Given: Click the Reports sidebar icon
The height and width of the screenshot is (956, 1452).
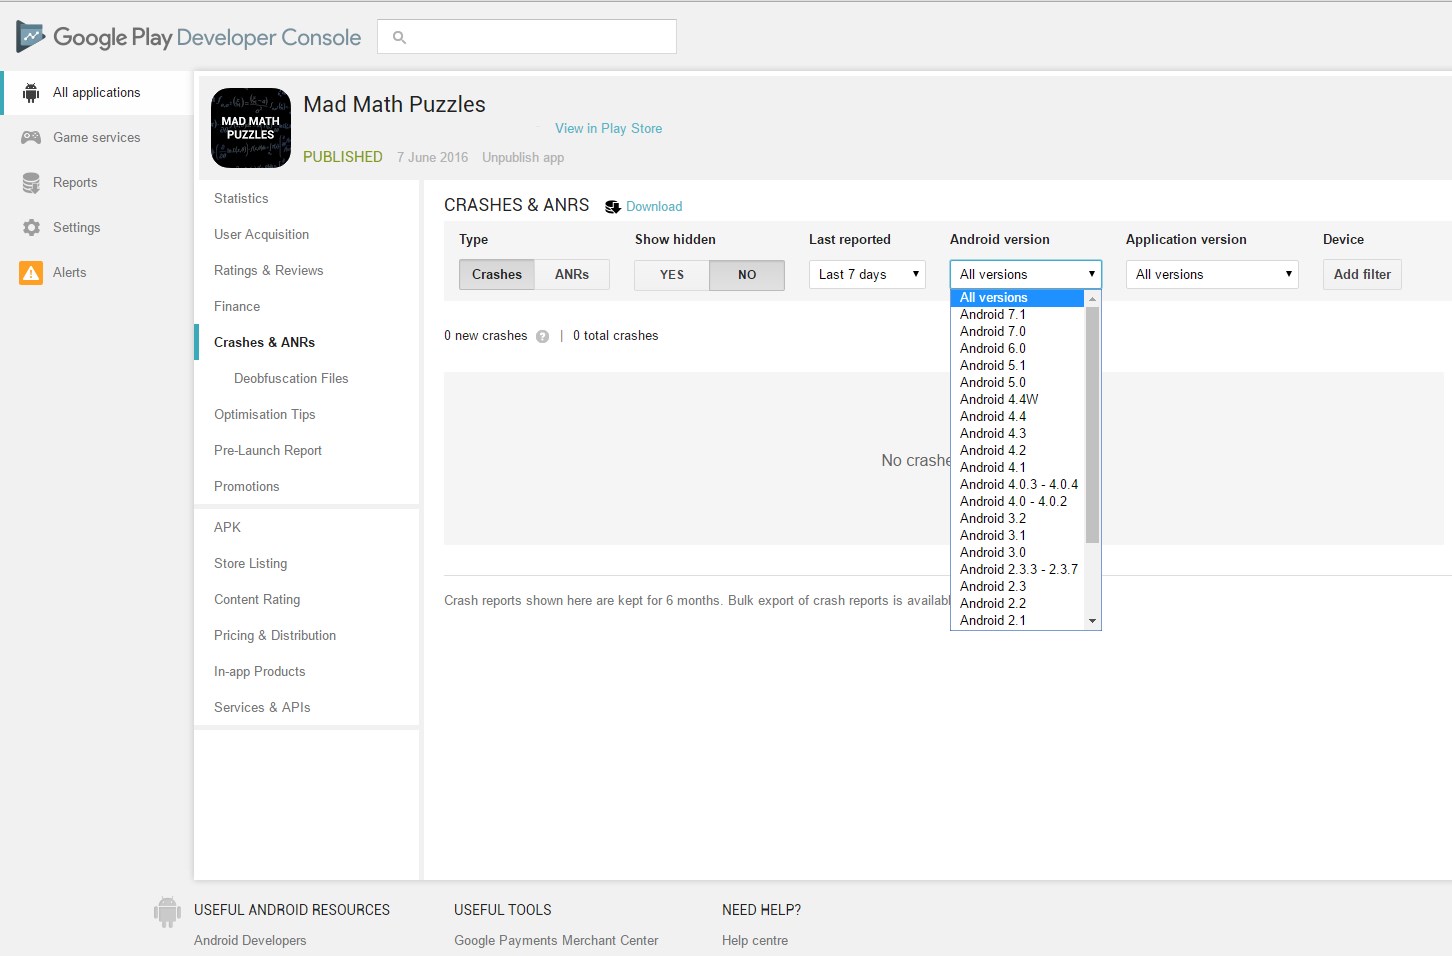Looking at the screenshot, I should (x=29, y=182).
